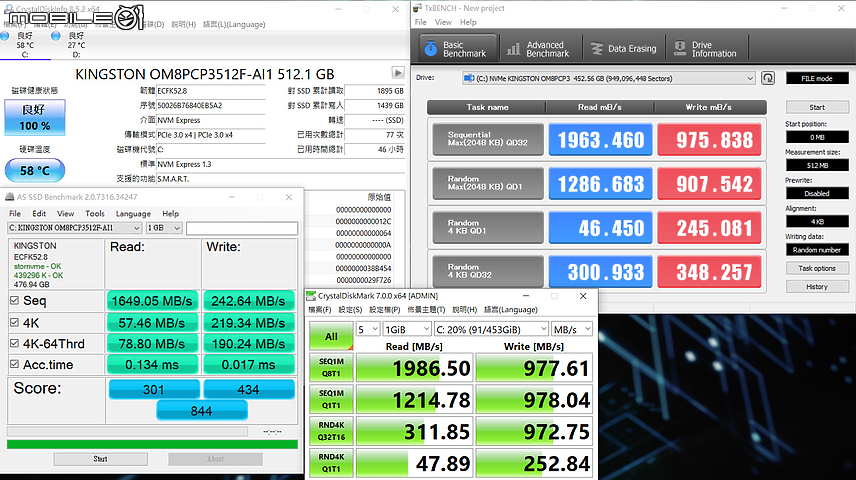The image size is (856, 480).
Task: Click the 58 °C temperature indicator
Action: (x=35, y=170)
